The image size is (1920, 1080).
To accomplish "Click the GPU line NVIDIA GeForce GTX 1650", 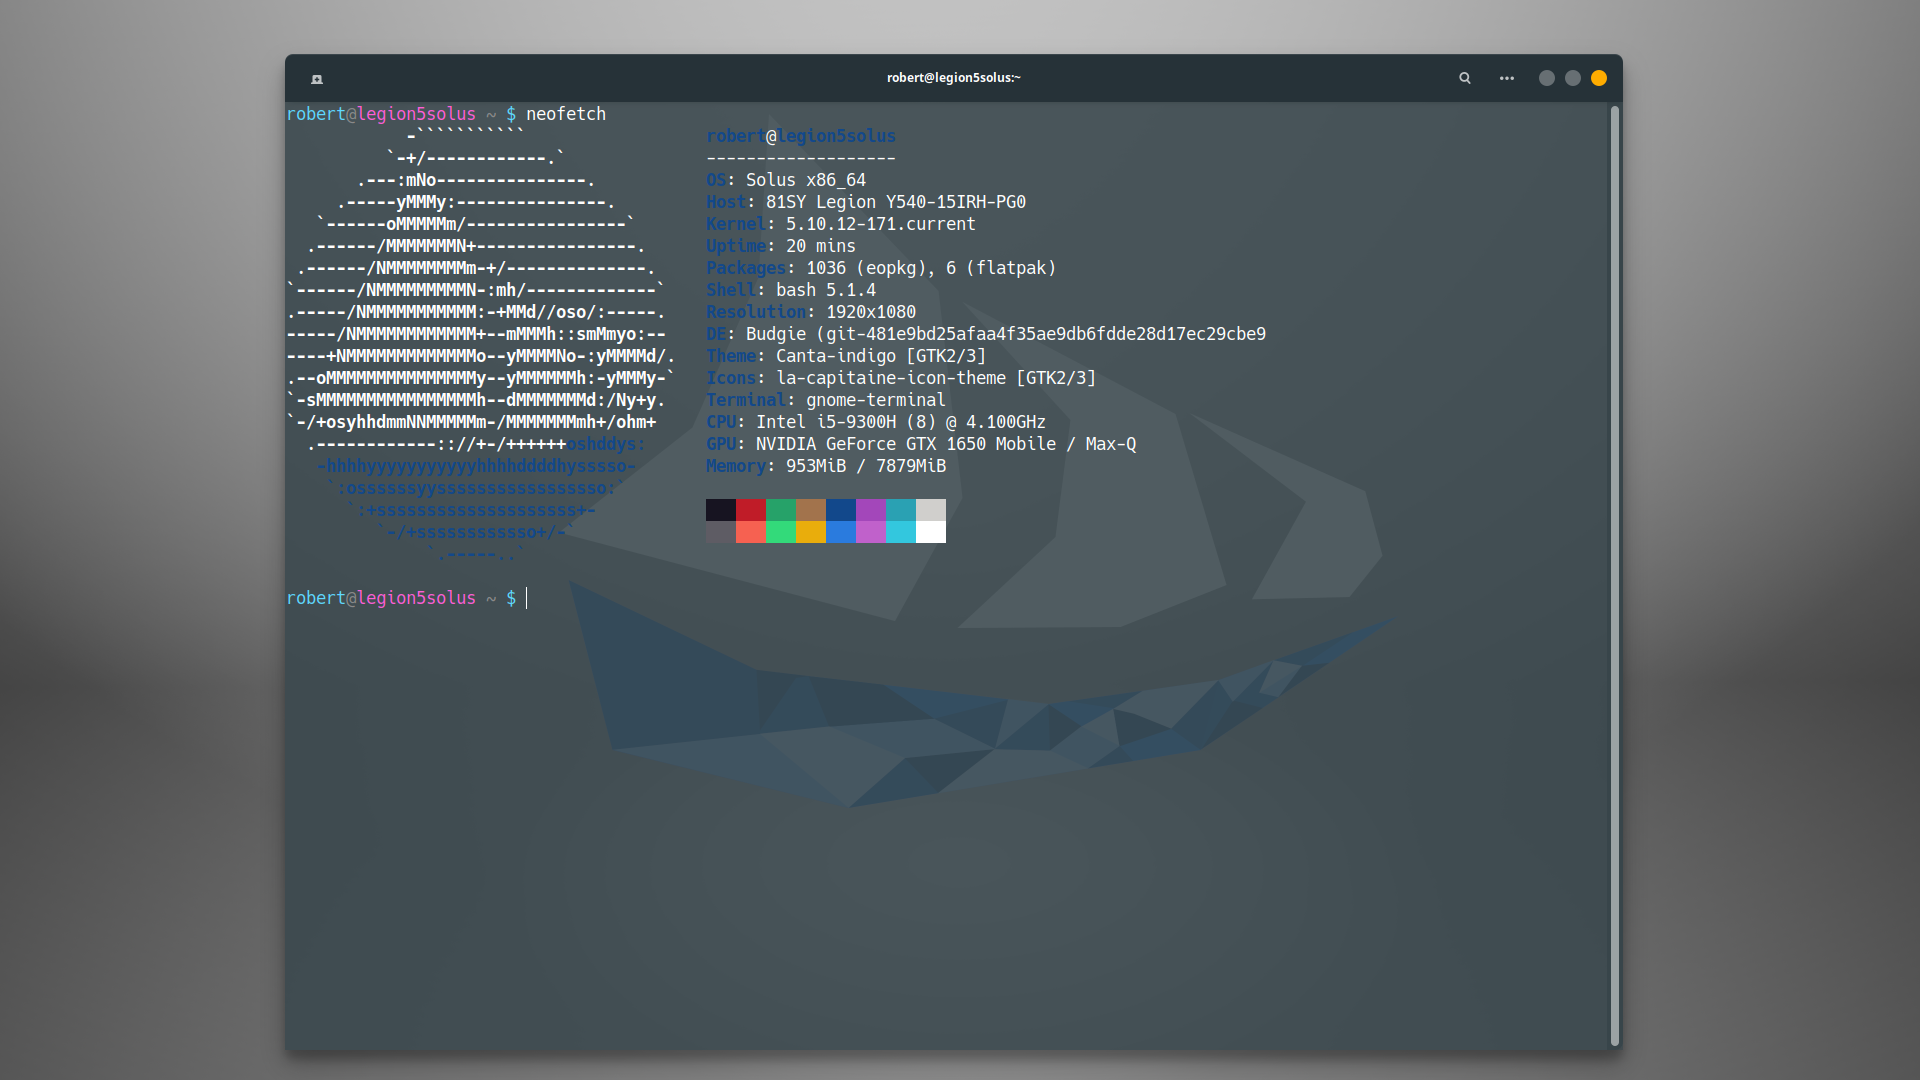I will coord(921,444).
